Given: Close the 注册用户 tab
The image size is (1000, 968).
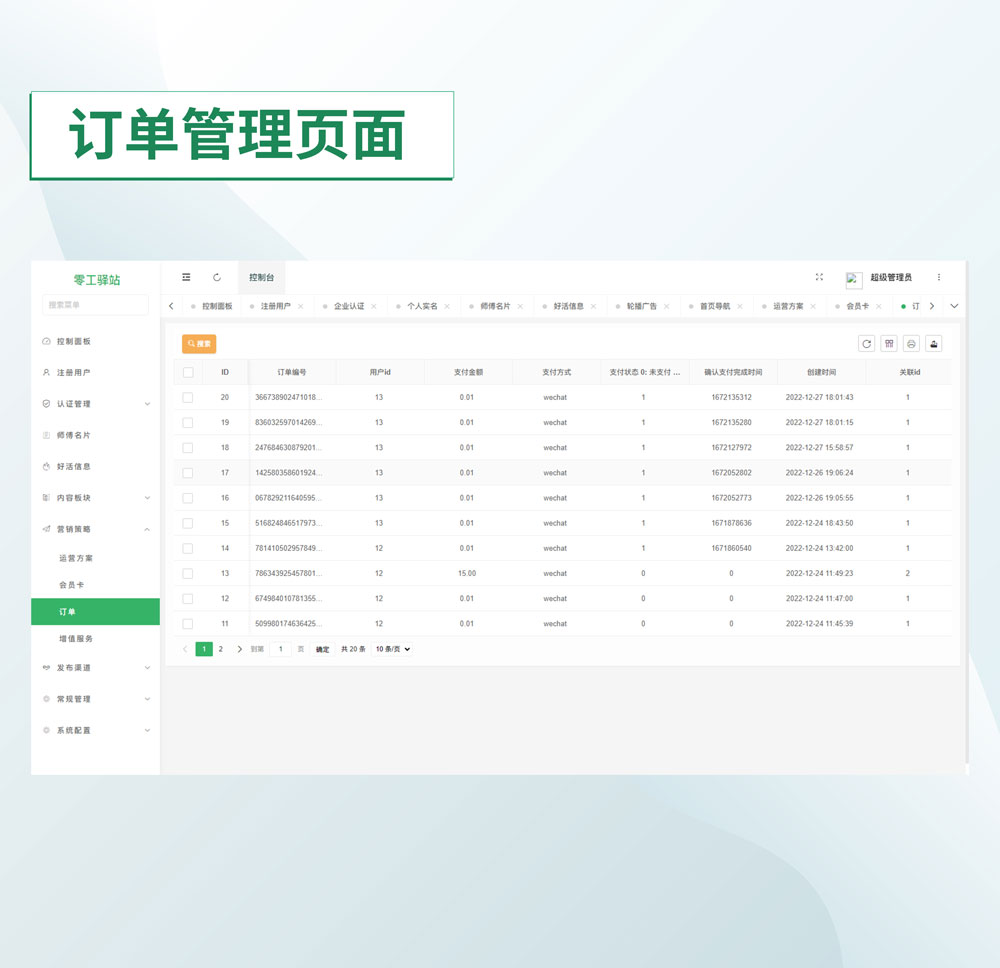Looking at the screenshot, I should point(301,306).
